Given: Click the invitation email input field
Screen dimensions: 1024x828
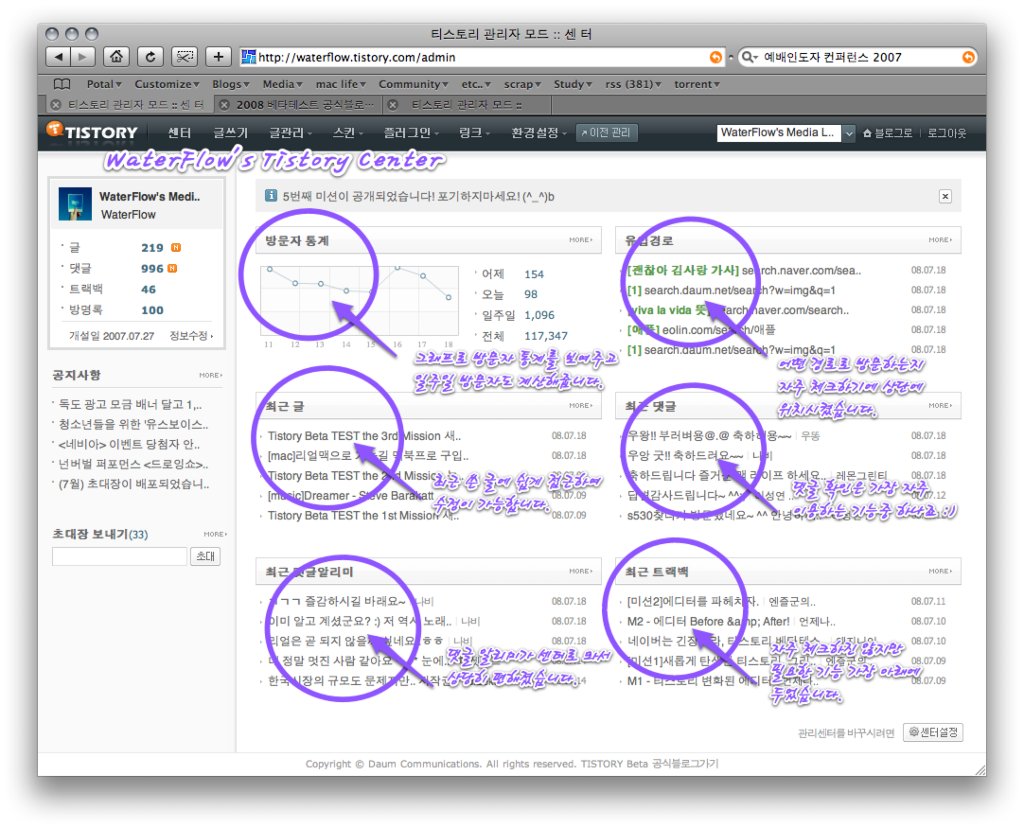Looking at the screenshot, I should 120,556.
